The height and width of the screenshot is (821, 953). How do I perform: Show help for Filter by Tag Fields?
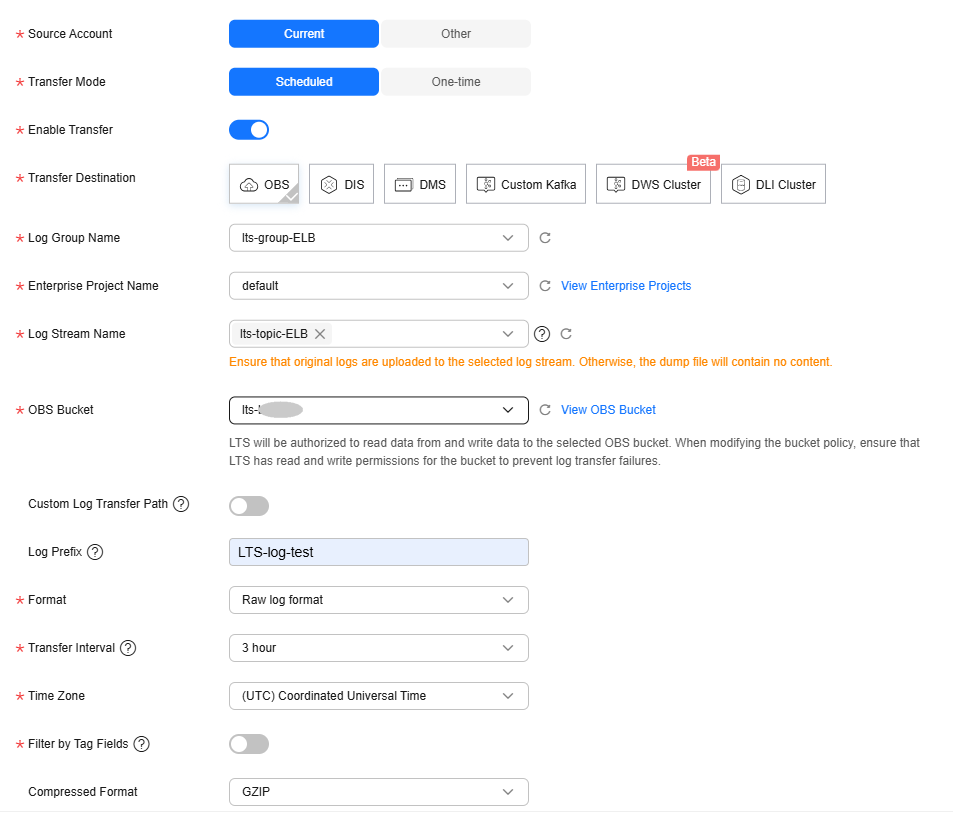[x=142, y=744]
